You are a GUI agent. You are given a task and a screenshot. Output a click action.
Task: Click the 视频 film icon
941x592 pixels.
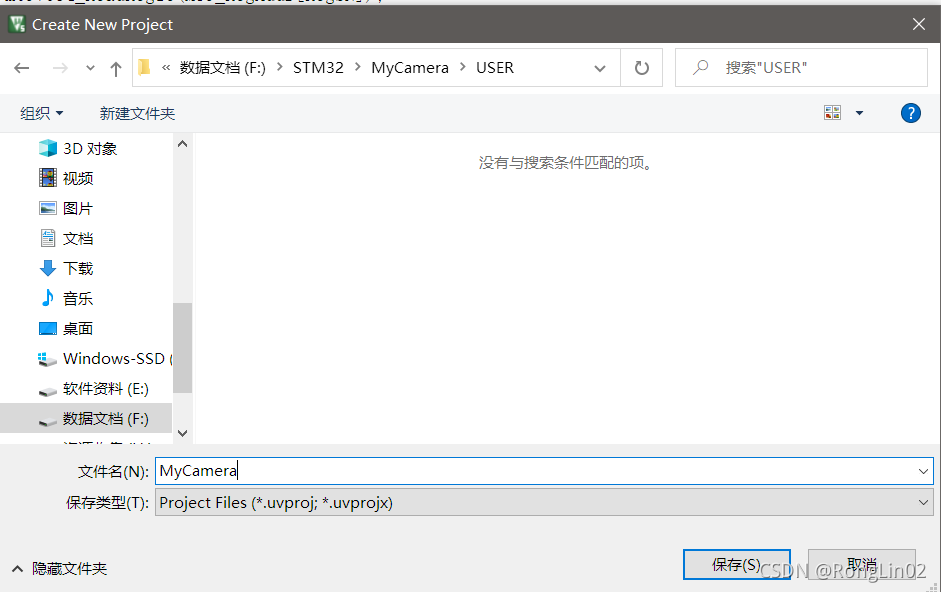tap(48, 178)
